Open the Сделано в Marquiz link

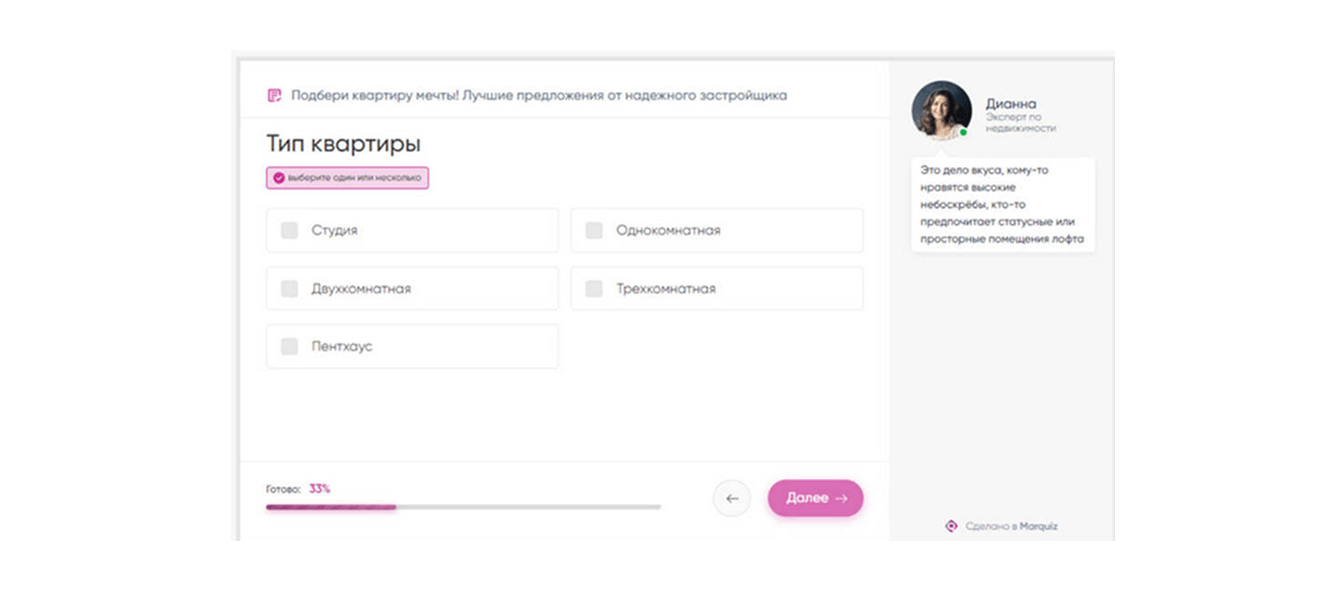tap(1010, 526)
